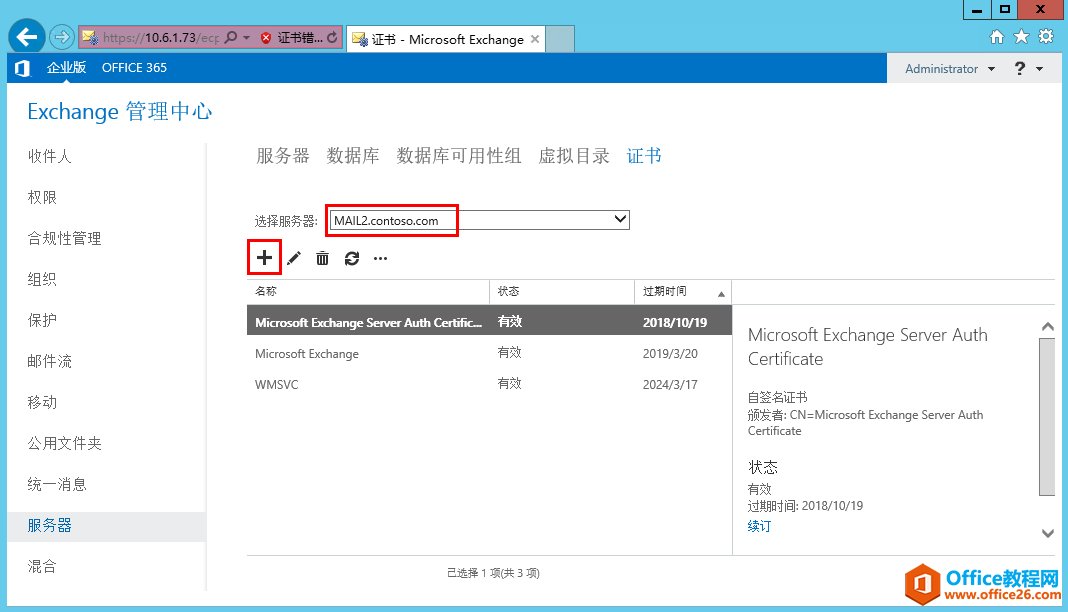Delete the selected certificate with the trash icon
Image resolution: width=1068 pixels, height=612 pixels.
click(x=321, y=257)
